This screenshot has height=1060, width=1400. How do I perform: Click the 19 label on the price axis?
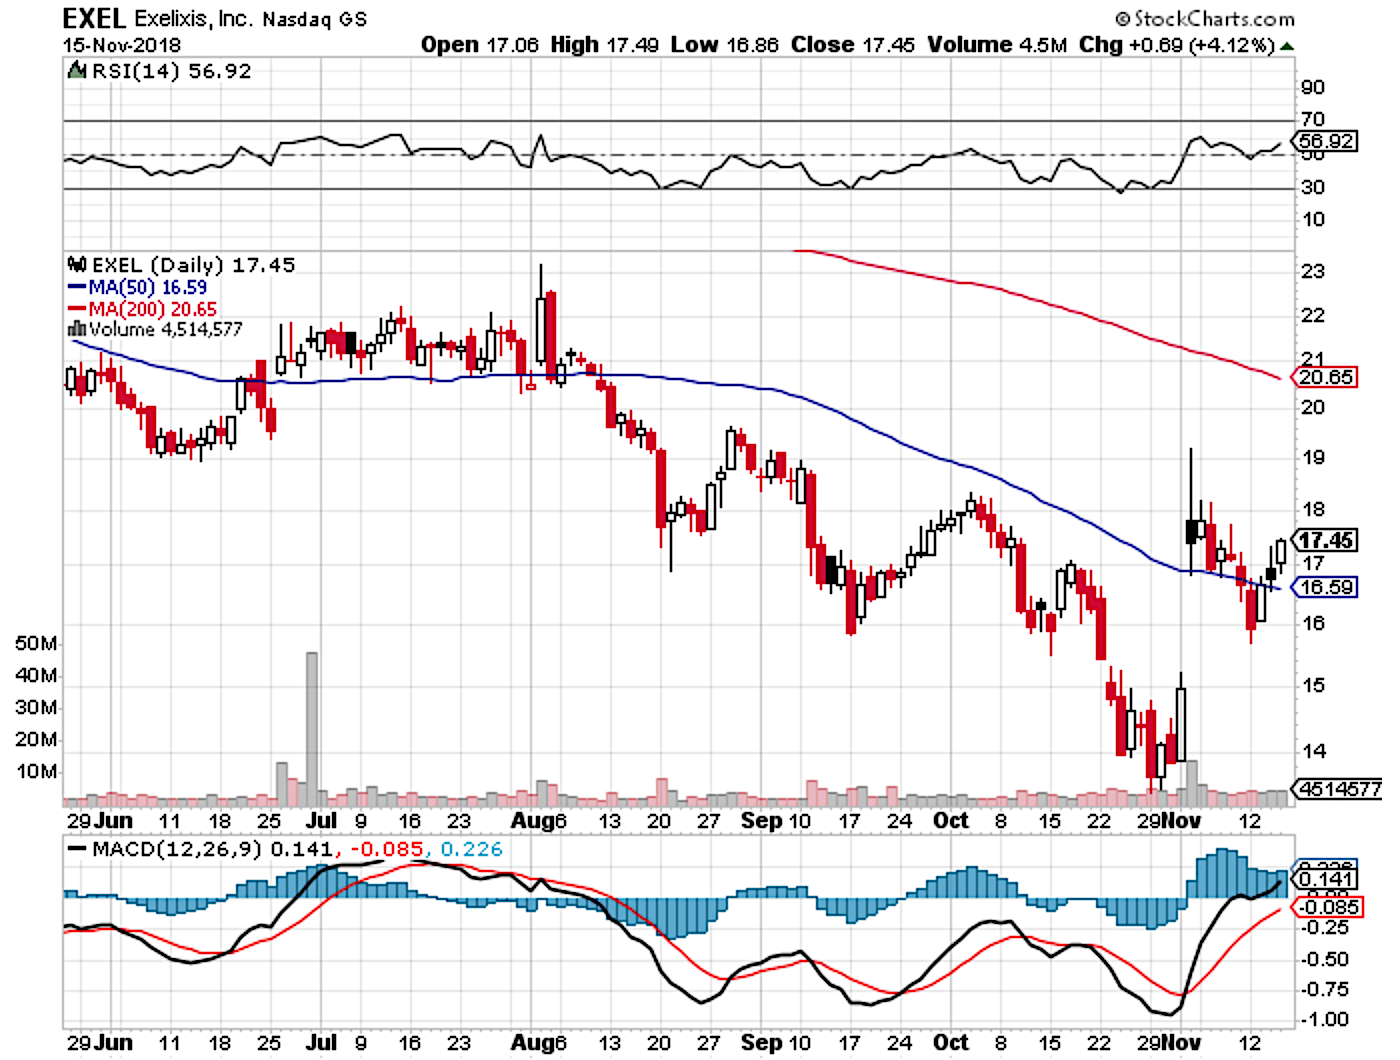pos(1313,458)
